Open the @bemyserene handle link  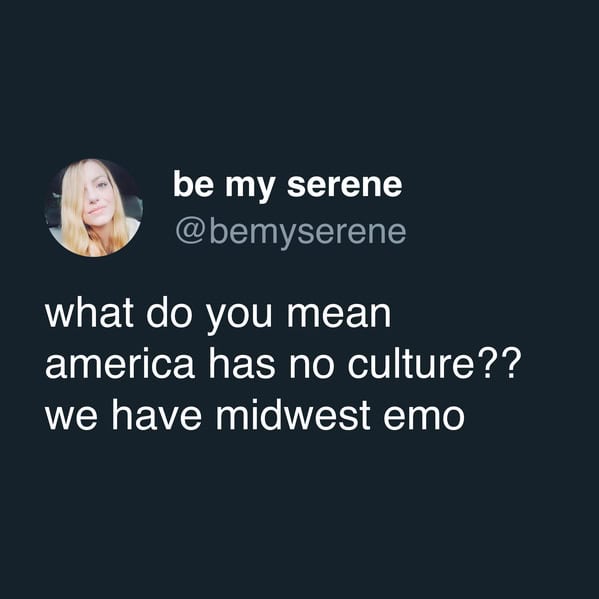pyautogui.click(x=291, y=233)
